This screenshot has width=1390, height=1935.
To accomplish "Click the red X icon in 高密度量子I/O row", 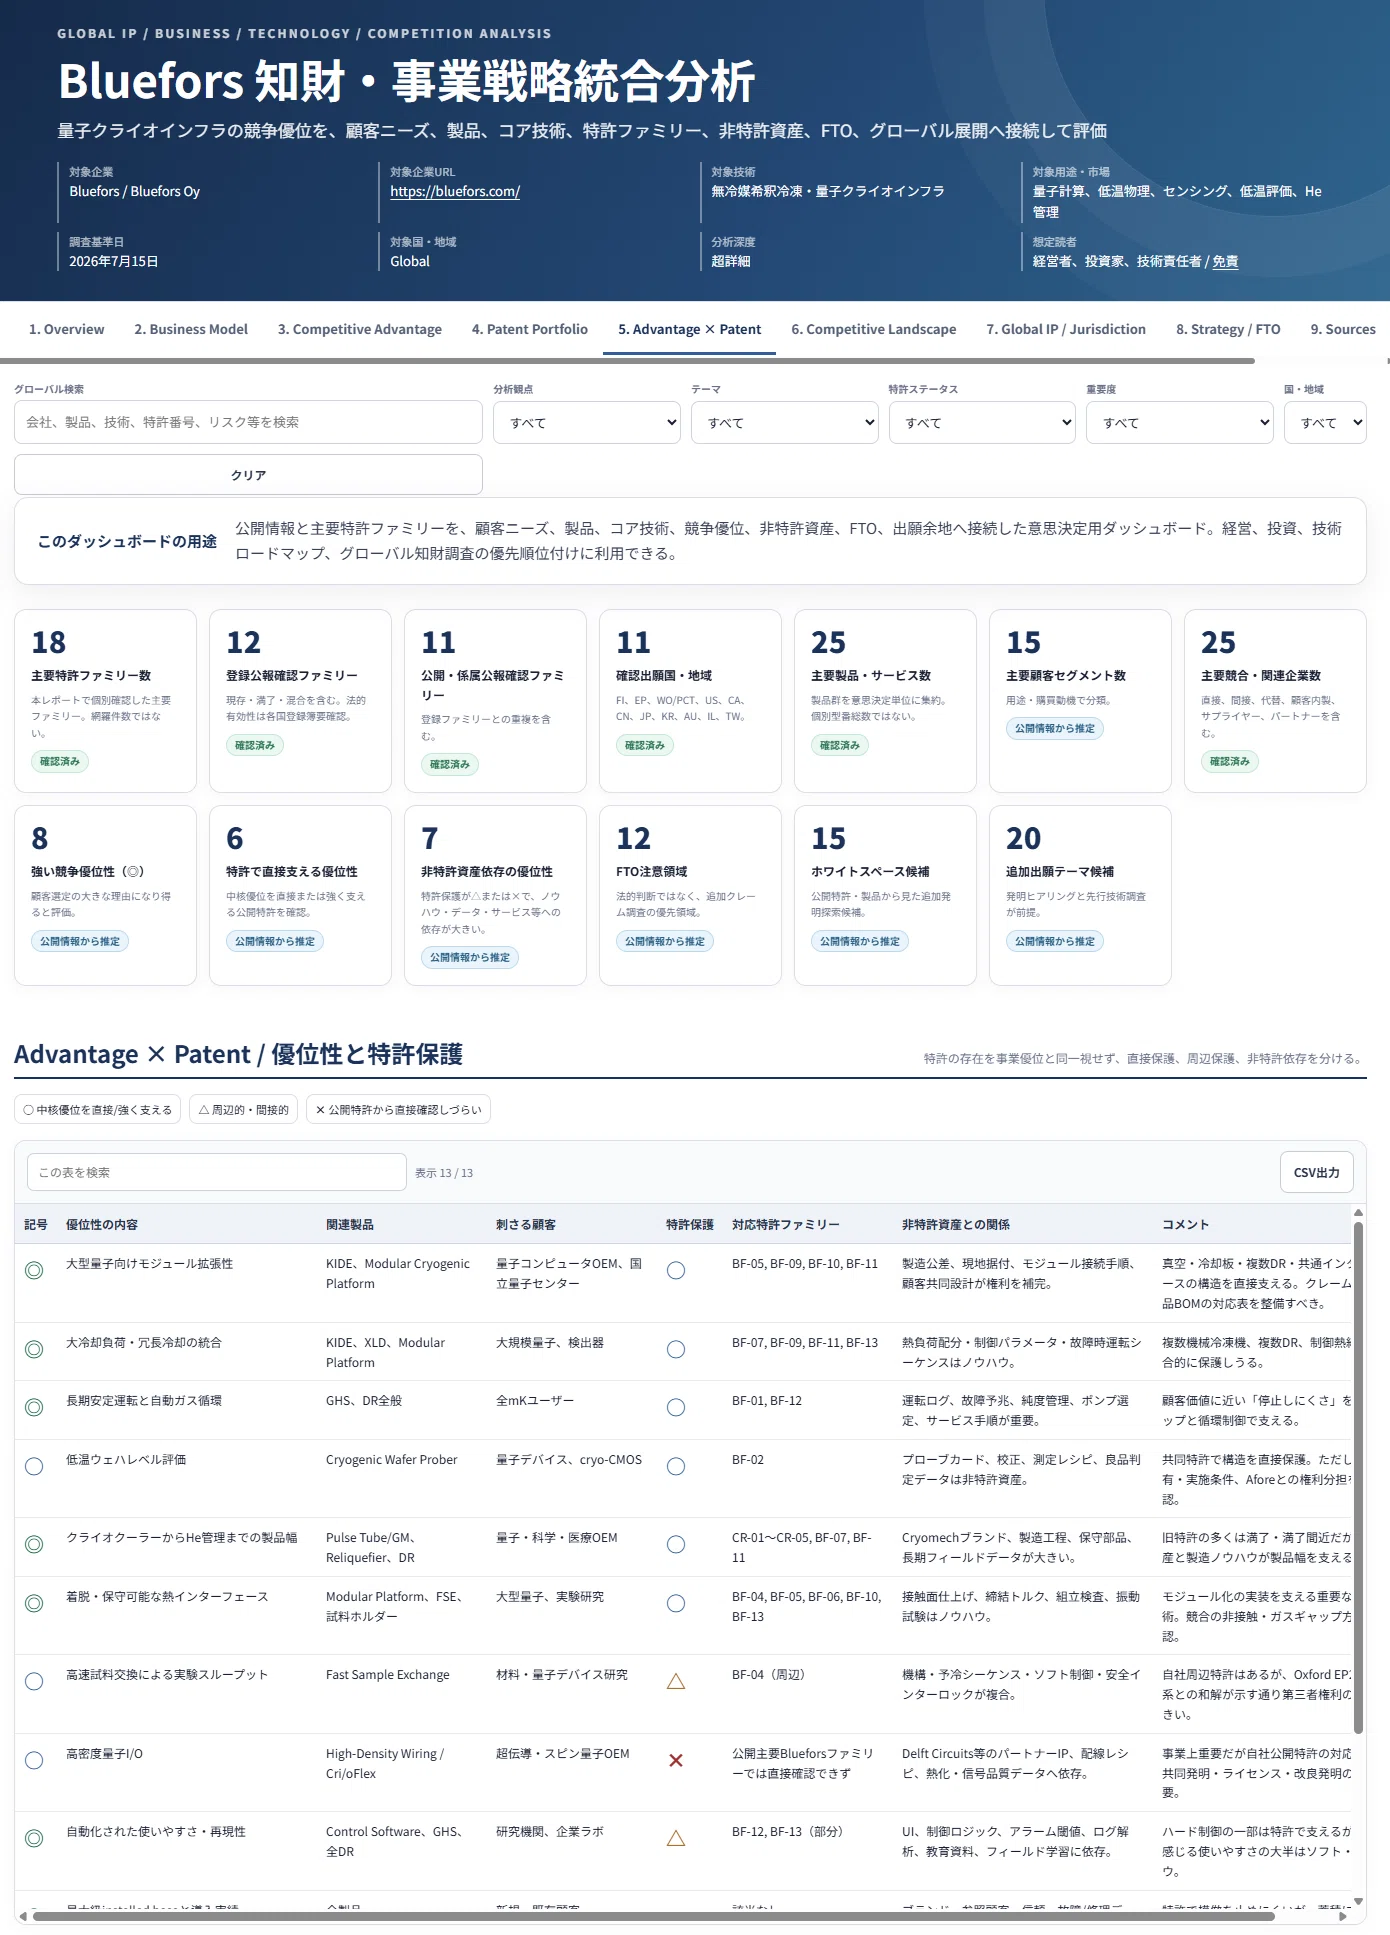I will [x=676, y=1760].
